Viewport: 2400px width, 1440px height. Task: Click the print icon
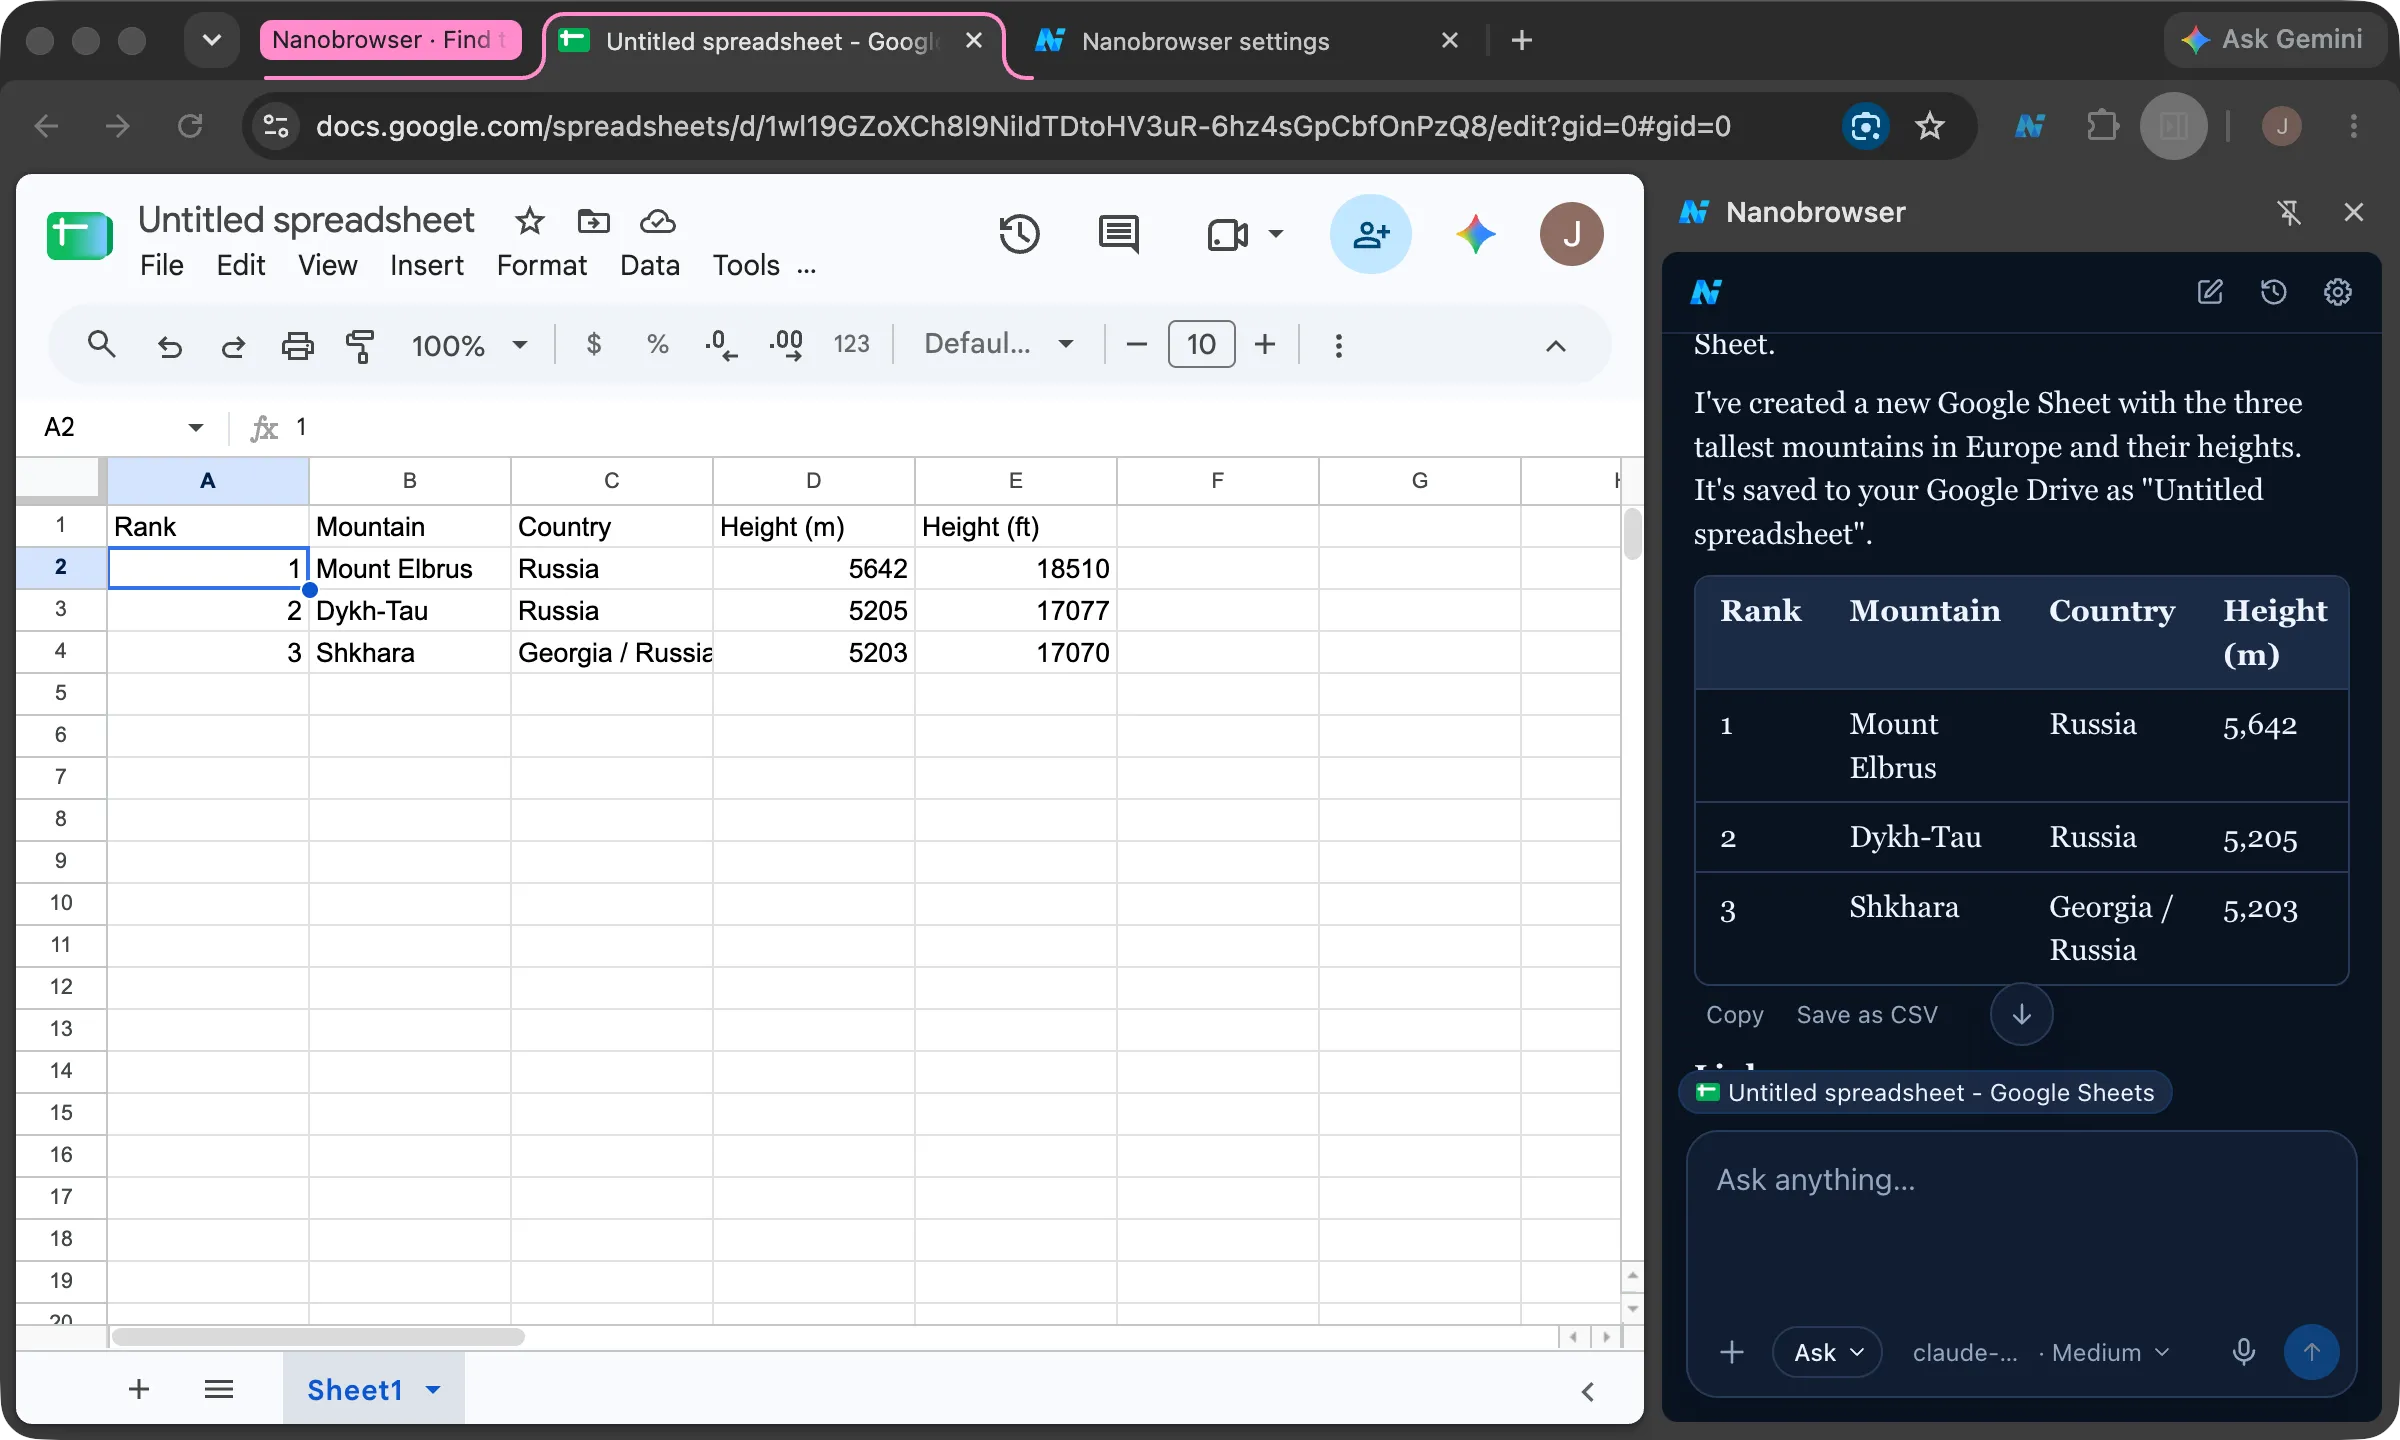coord(297,346)
